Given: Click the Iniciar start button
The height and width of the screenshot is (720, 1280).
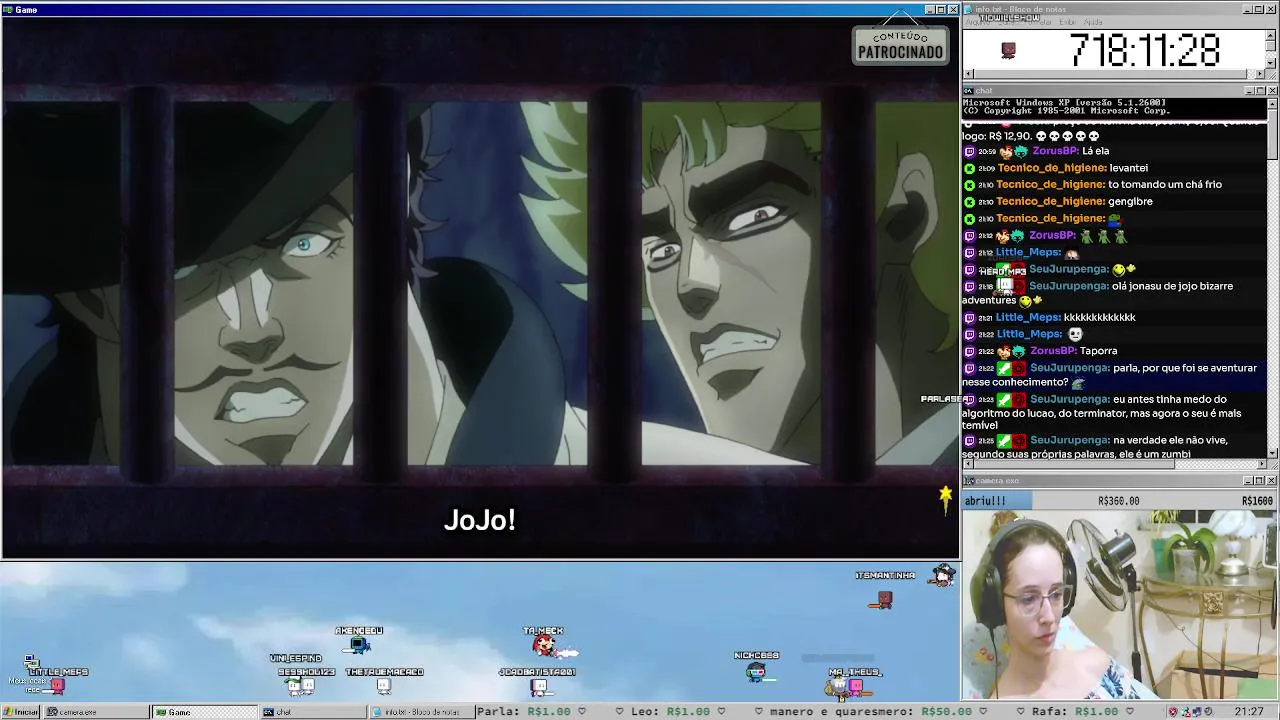Looking at the screenshot, I should point(20,712).
